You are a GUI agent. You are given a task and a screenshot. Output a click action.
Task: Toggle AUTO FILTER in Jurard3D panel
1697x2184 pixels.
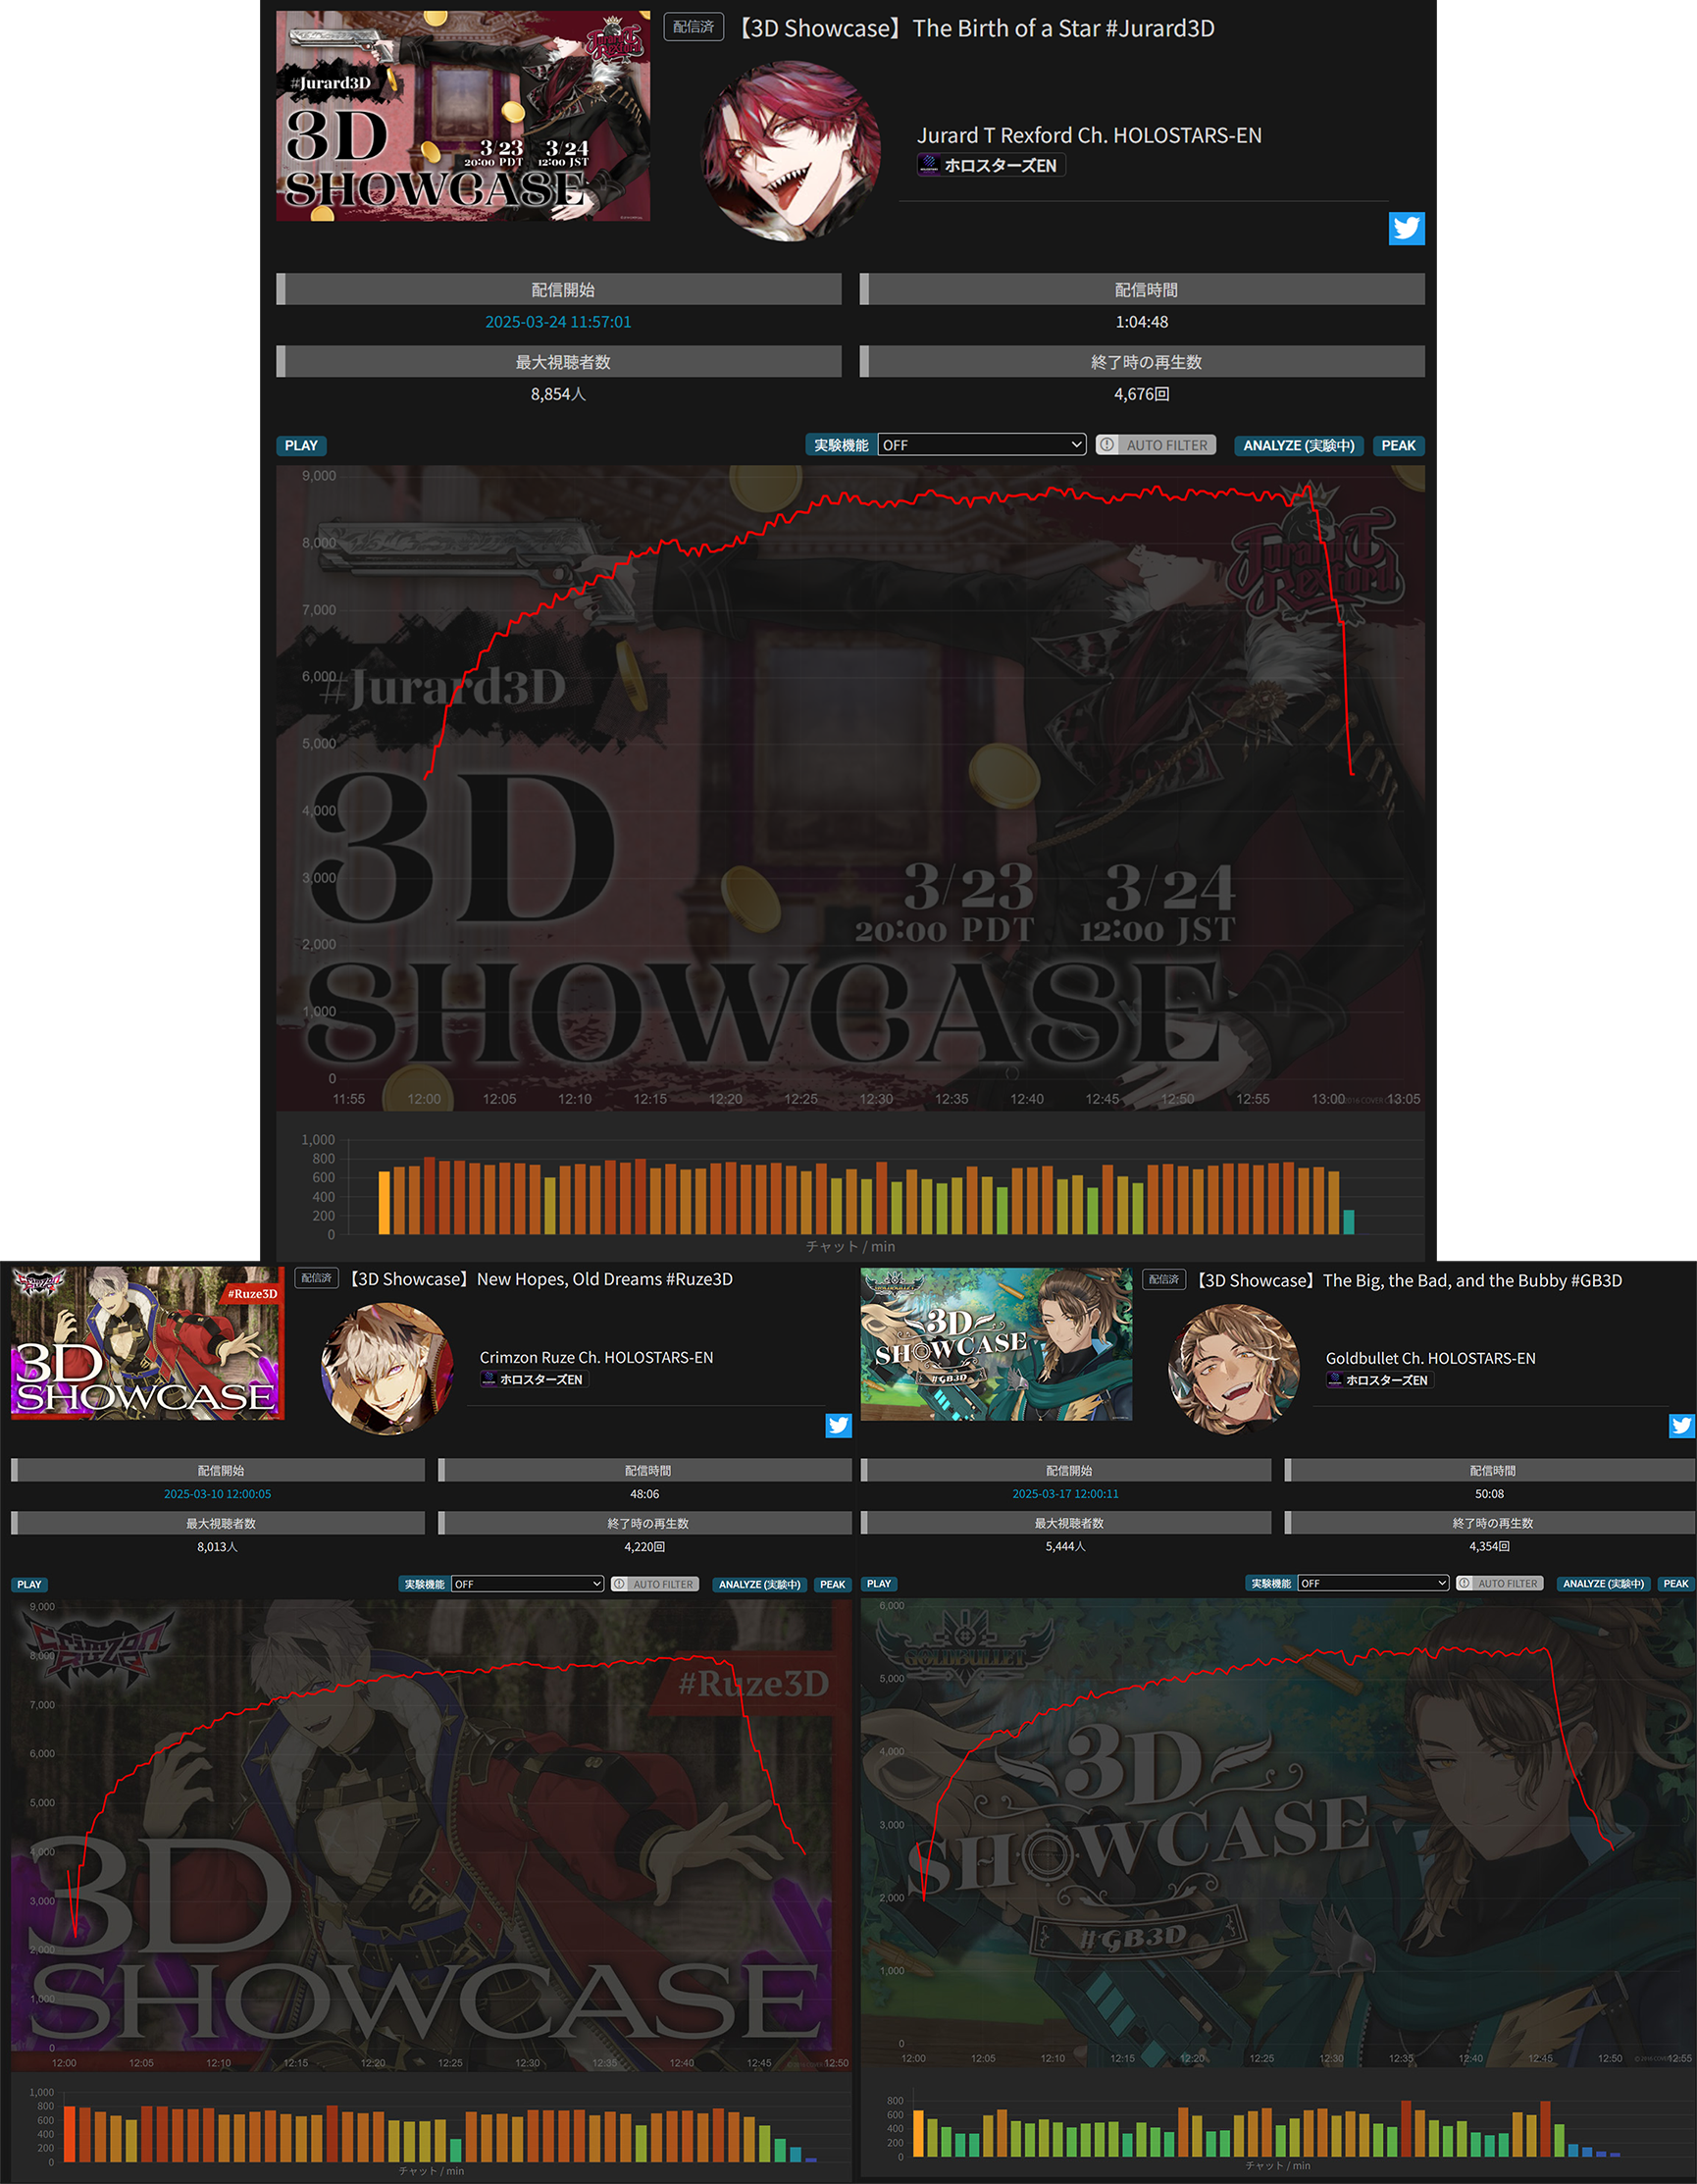click(x=1156, y=445)
